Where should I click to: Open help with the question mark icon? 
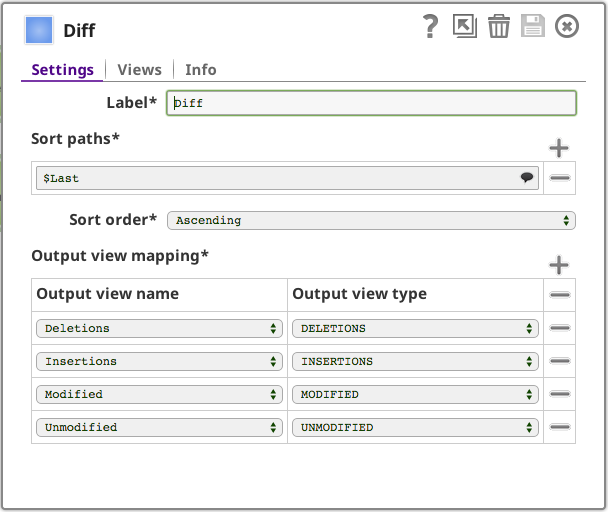point(431,27)
